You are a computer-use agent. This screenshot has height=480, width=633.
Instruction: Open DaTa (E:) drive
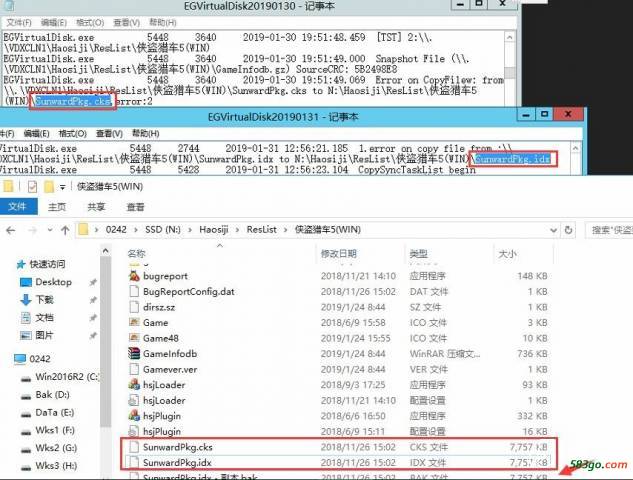[x=54, y=412]
